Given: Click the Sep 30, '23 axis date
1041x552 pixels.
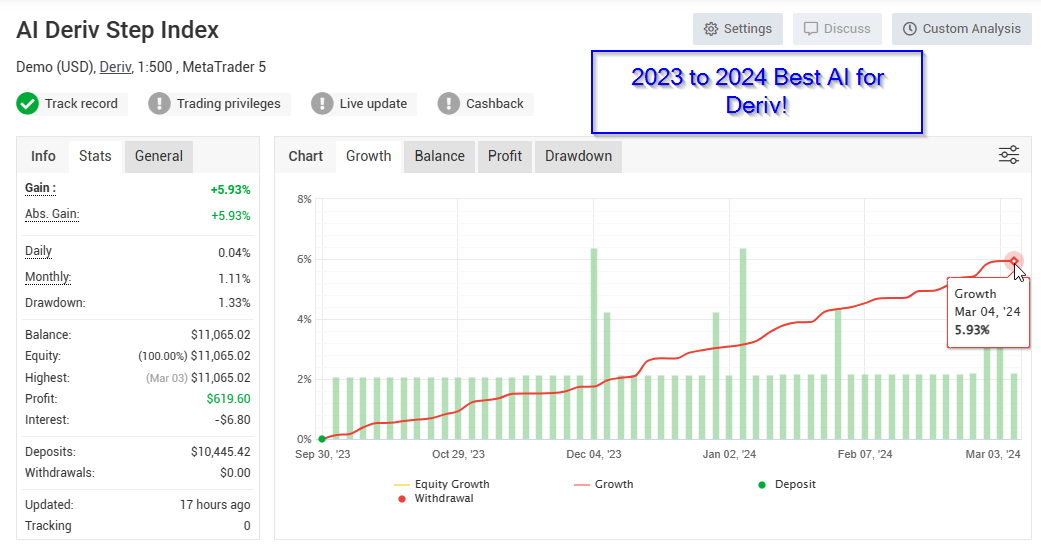Looking at the screenshot, I should pos(323,454).
